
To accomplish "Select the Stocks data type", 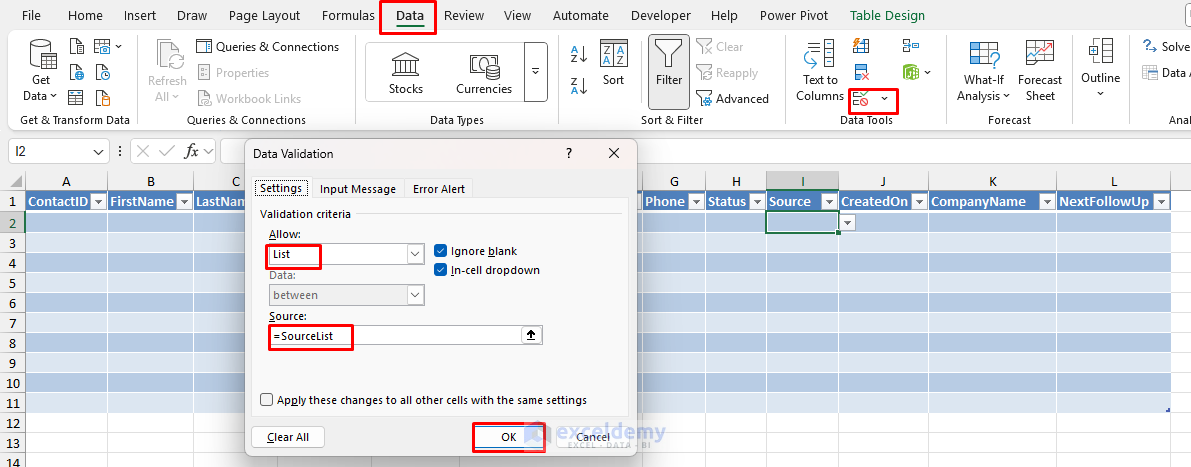I will (x=406, y=73).
